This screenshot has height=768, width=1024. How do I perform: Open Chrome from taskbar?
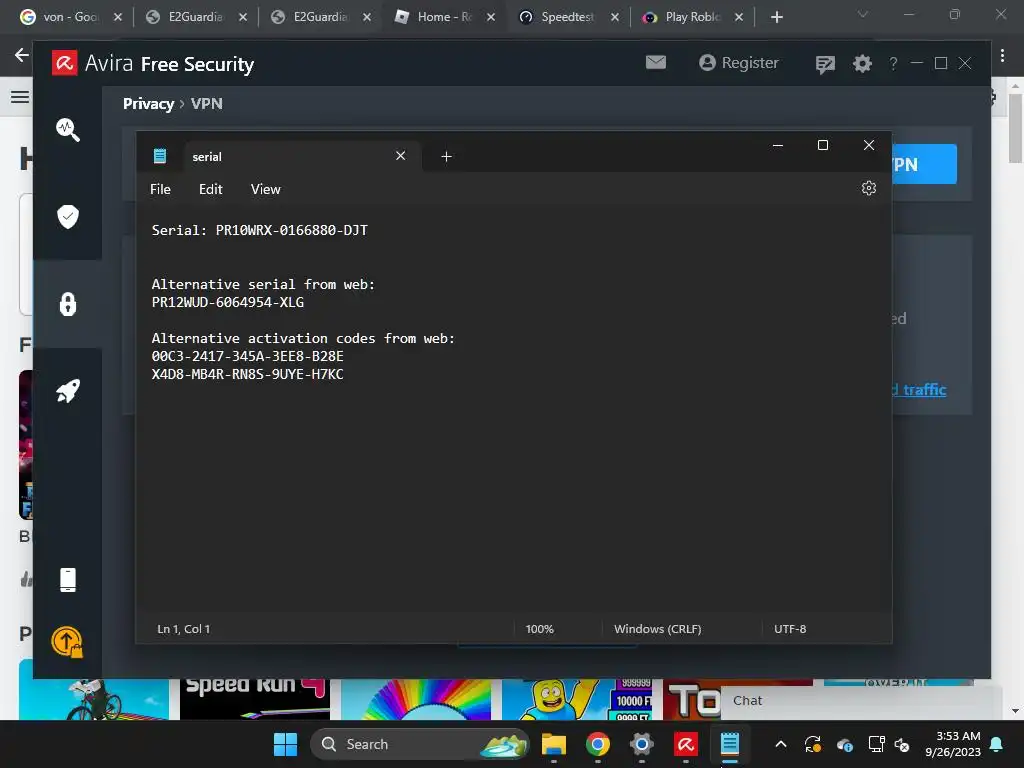(x=598, y=744)
